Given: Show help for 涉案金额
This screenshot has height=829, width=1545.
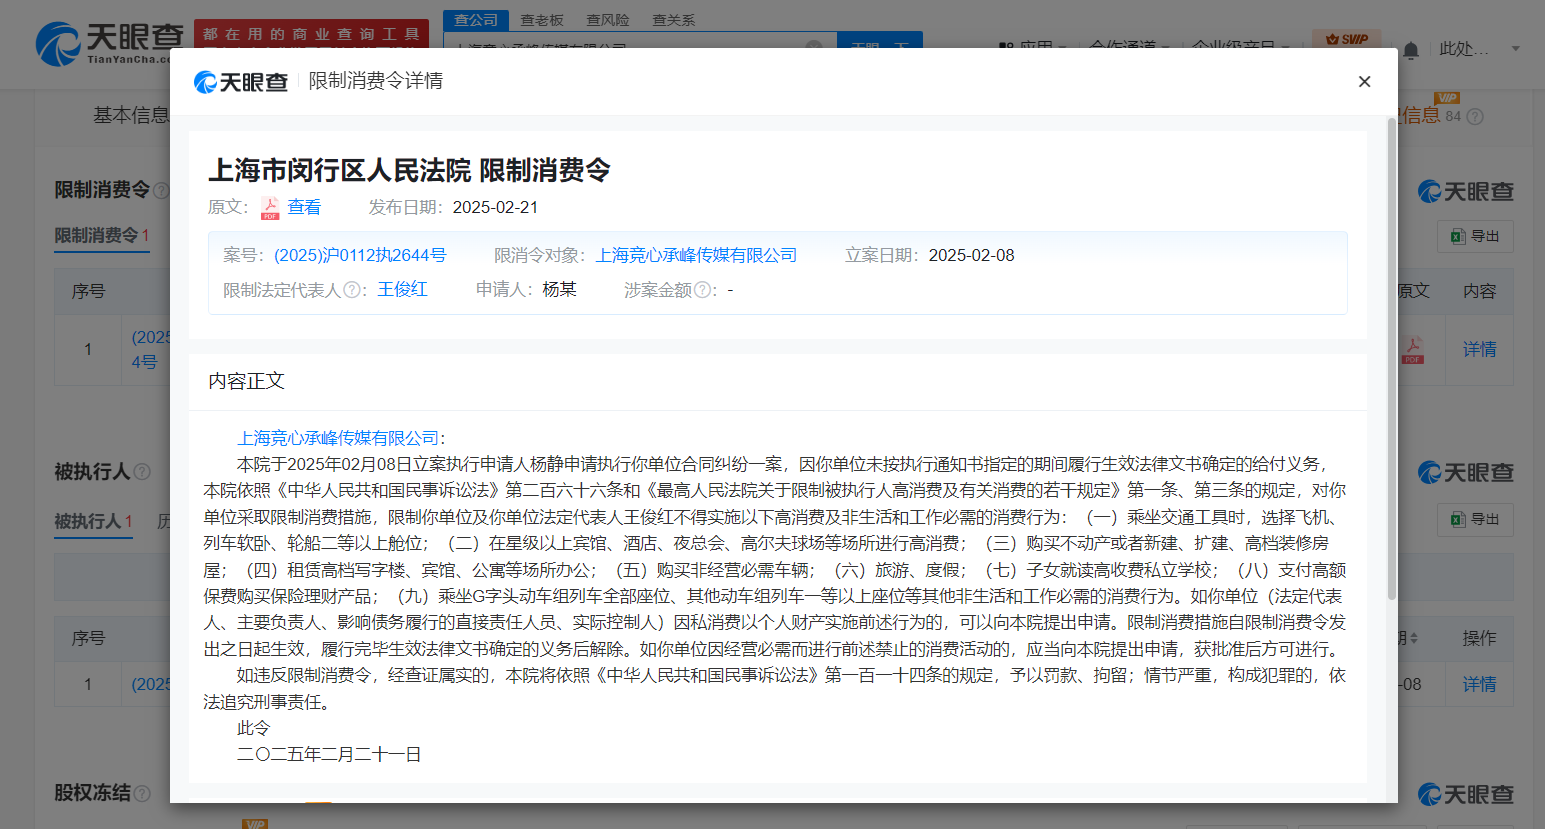Looking at the screenshot, I should click(x=702, y=290).
